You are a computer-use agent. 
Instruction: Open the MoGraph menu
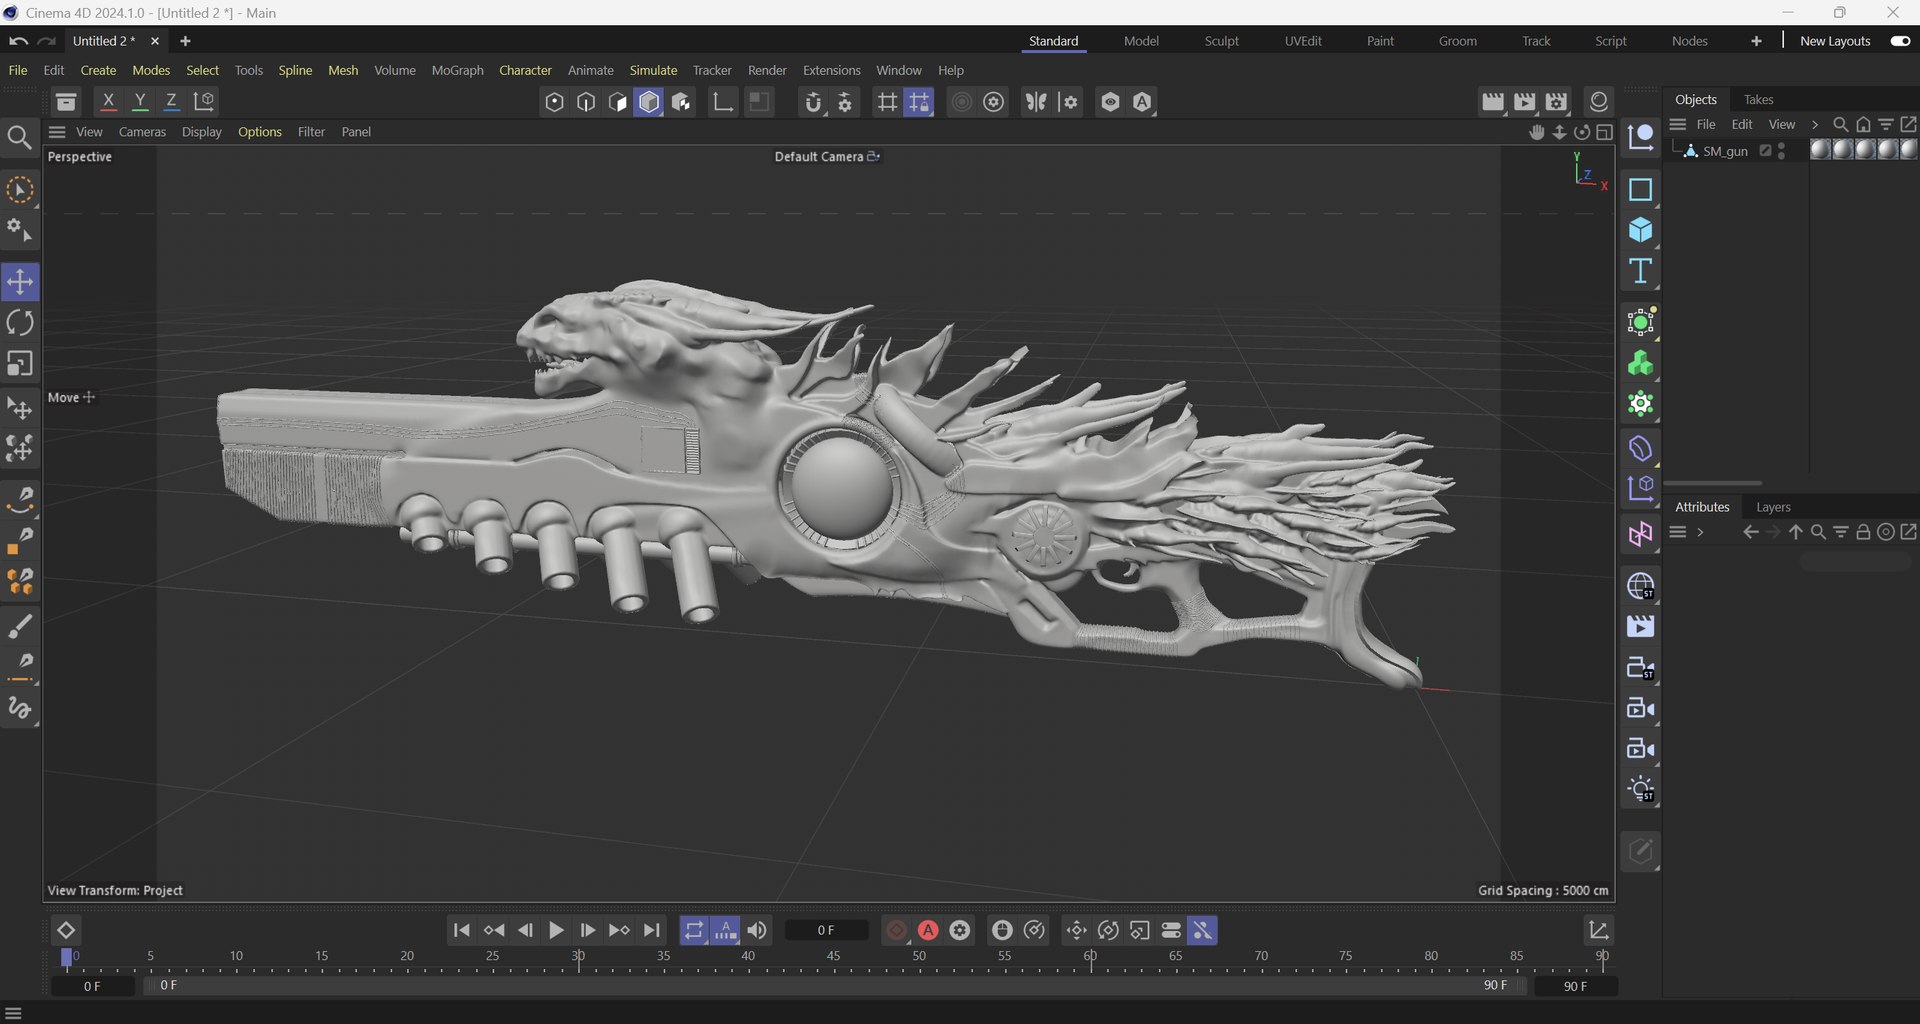click(457, 70)
